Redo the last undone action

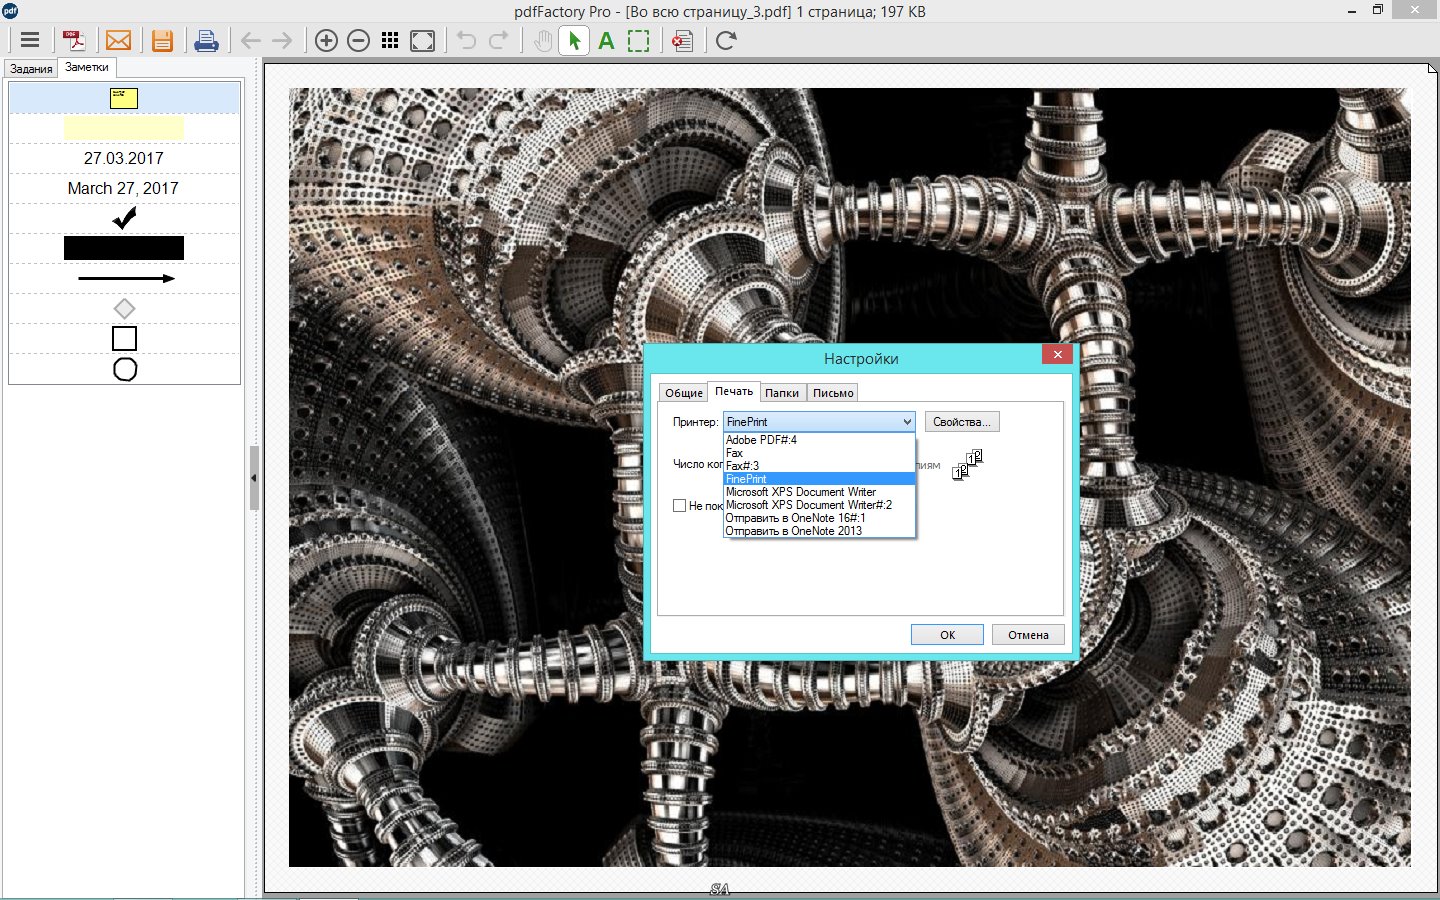(x=498, y=40)
